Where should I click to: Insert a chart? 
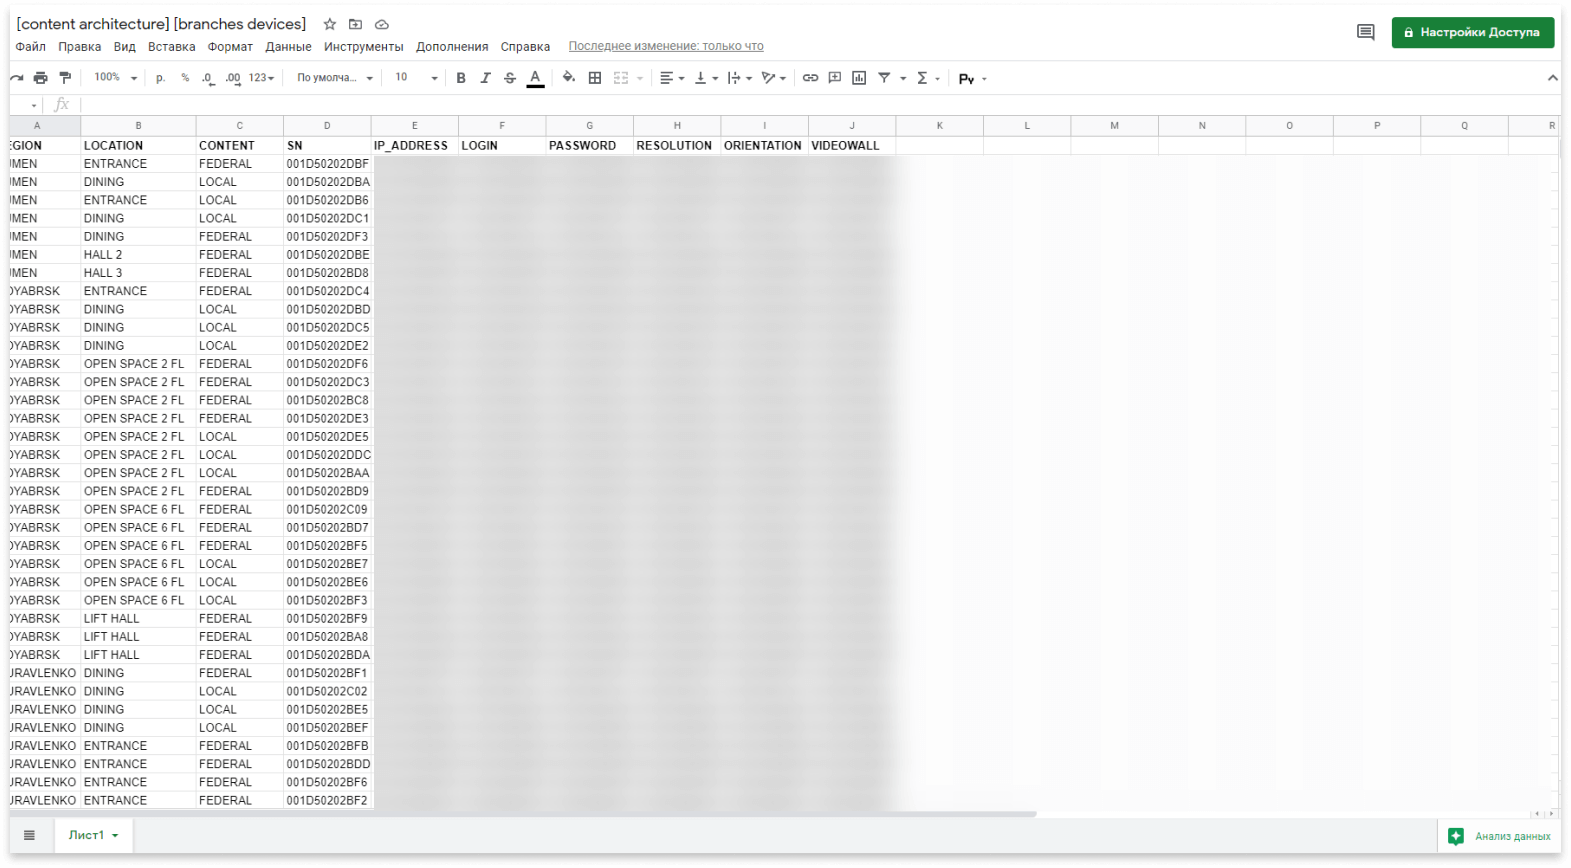coord(859,78)
